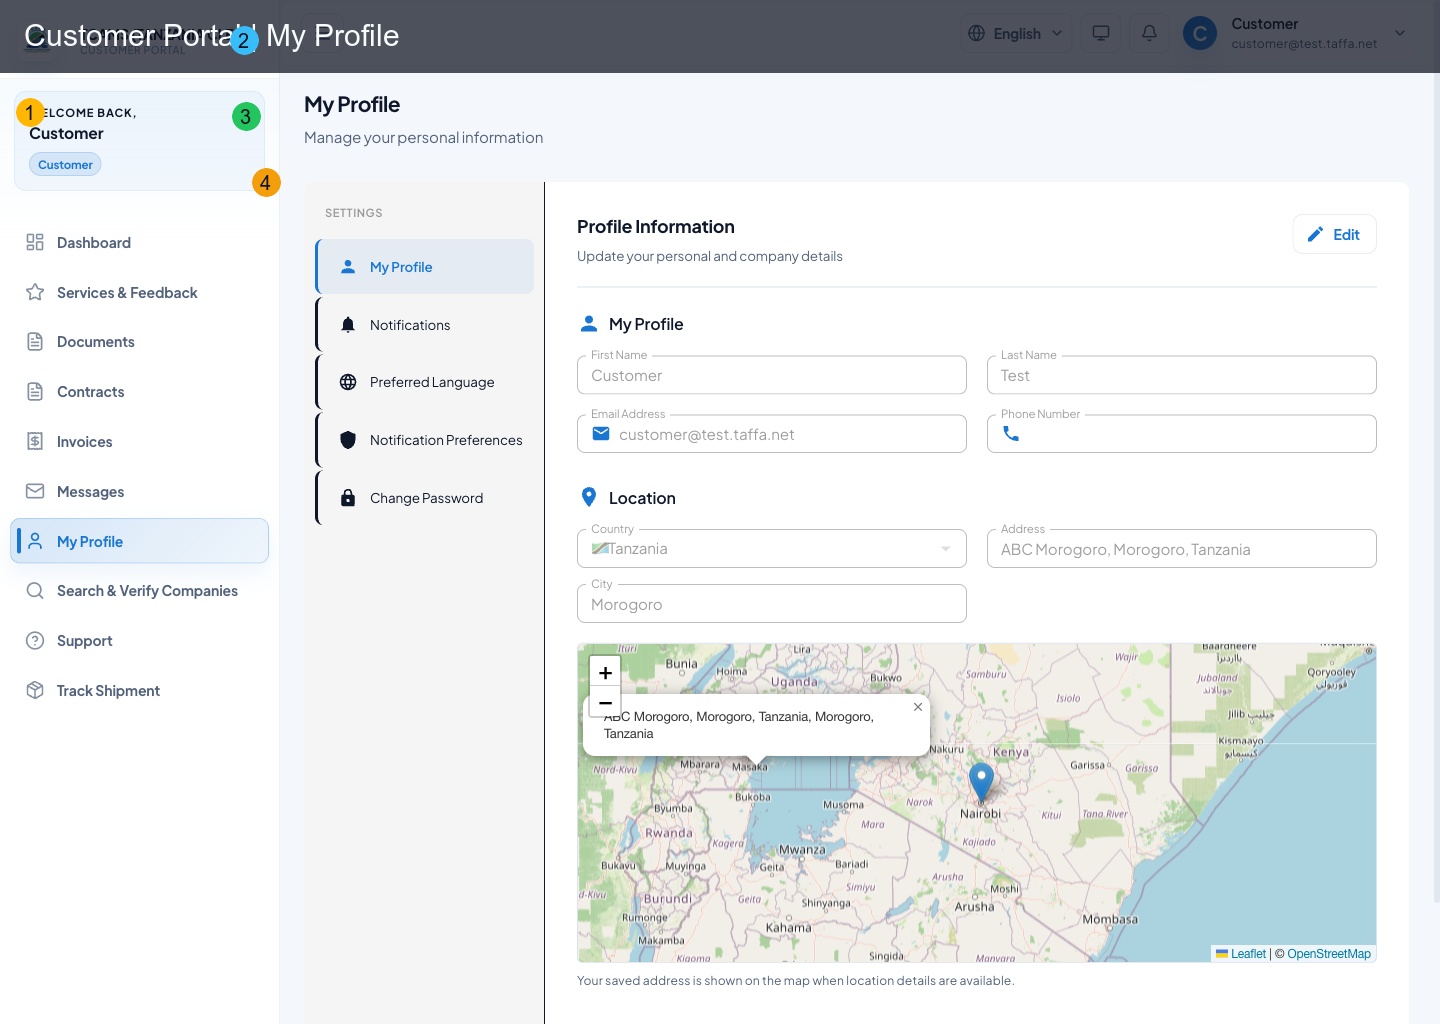Open Search & Verify Companies
The image size is (1440, 1024).
[x=139, y=591]
